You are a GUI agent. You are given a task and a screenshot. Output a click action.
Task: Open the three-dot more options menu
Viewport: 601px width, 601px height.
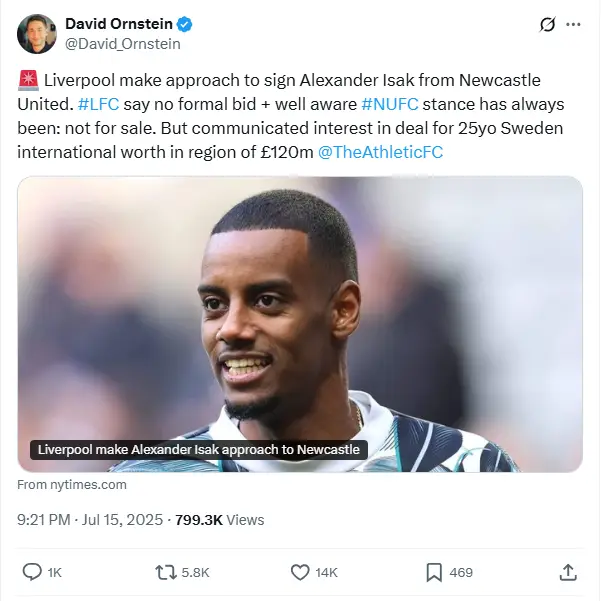pos(573,25)
